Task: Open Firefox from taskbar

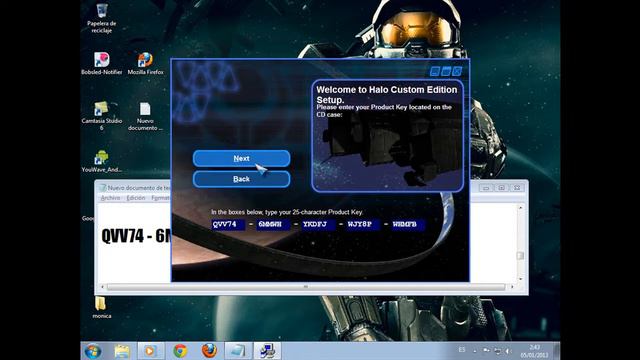Action: [209, 351]
